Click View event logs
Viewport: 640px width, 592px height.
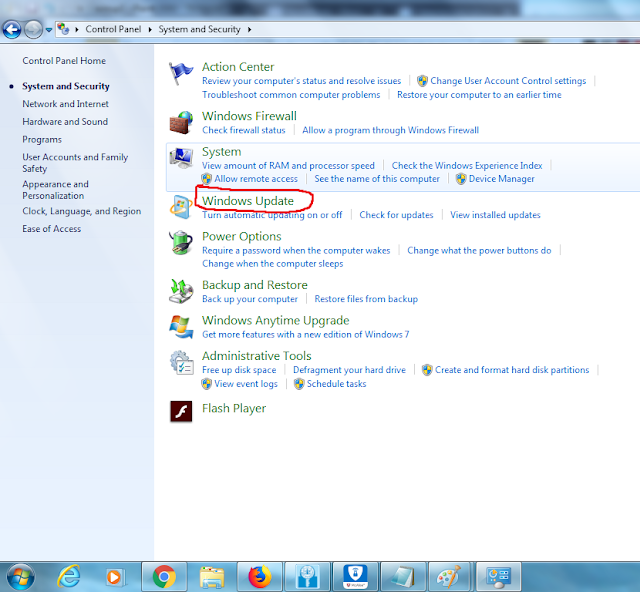(246, 384)
